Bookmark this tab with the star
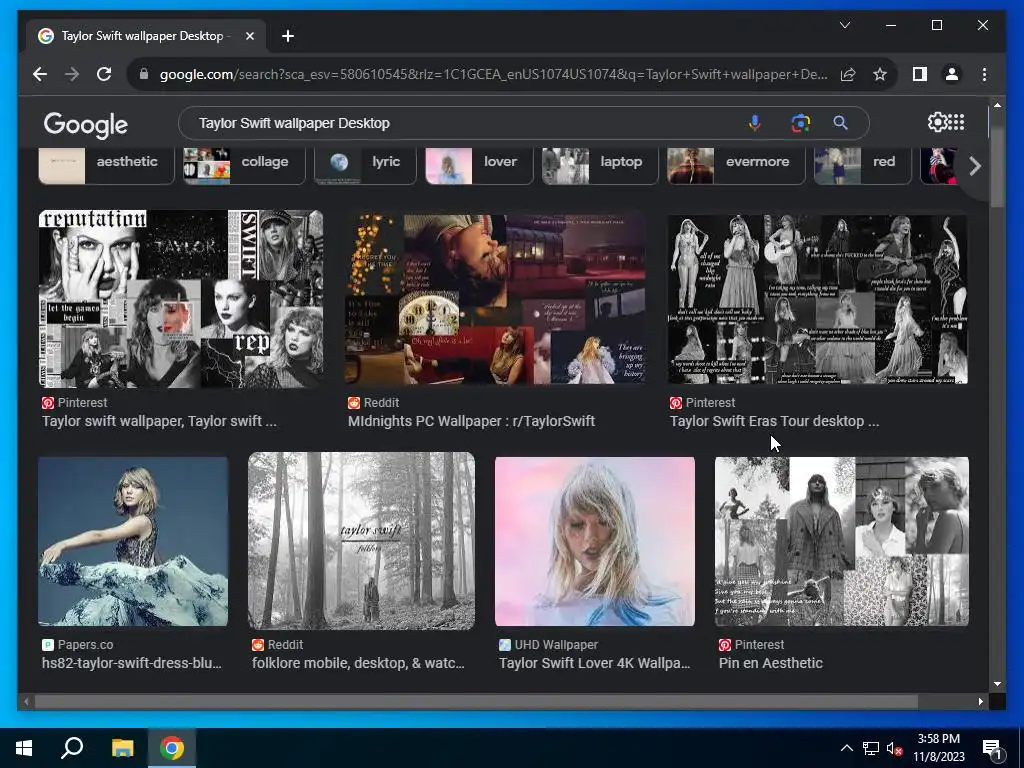The image size is (1024, 768). [880, 74]
